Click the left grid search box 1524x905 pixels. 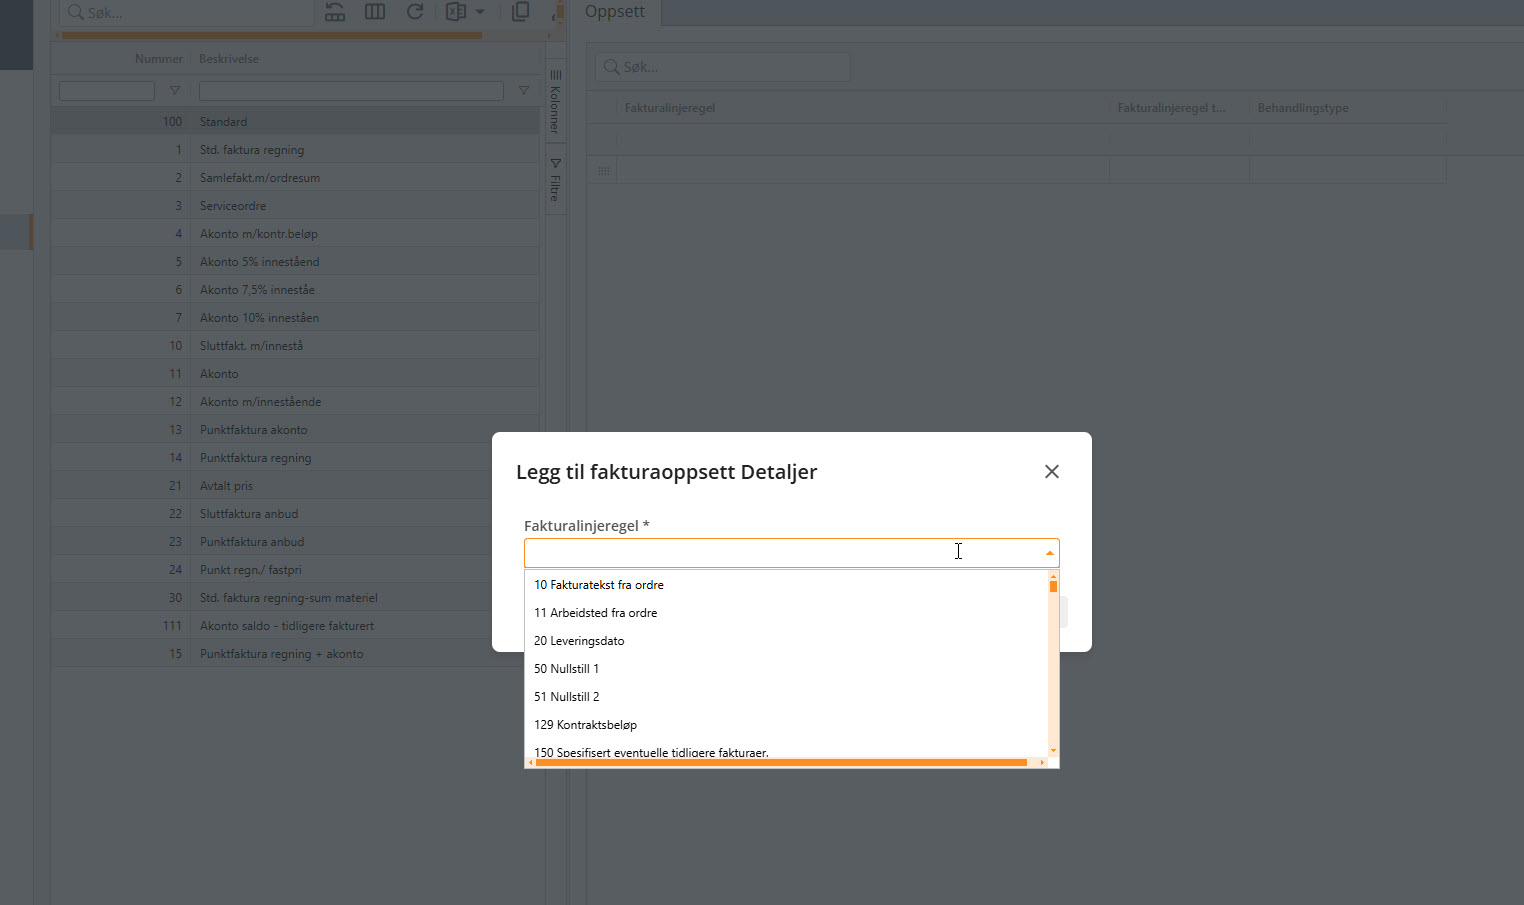click(x=186, y=13)
